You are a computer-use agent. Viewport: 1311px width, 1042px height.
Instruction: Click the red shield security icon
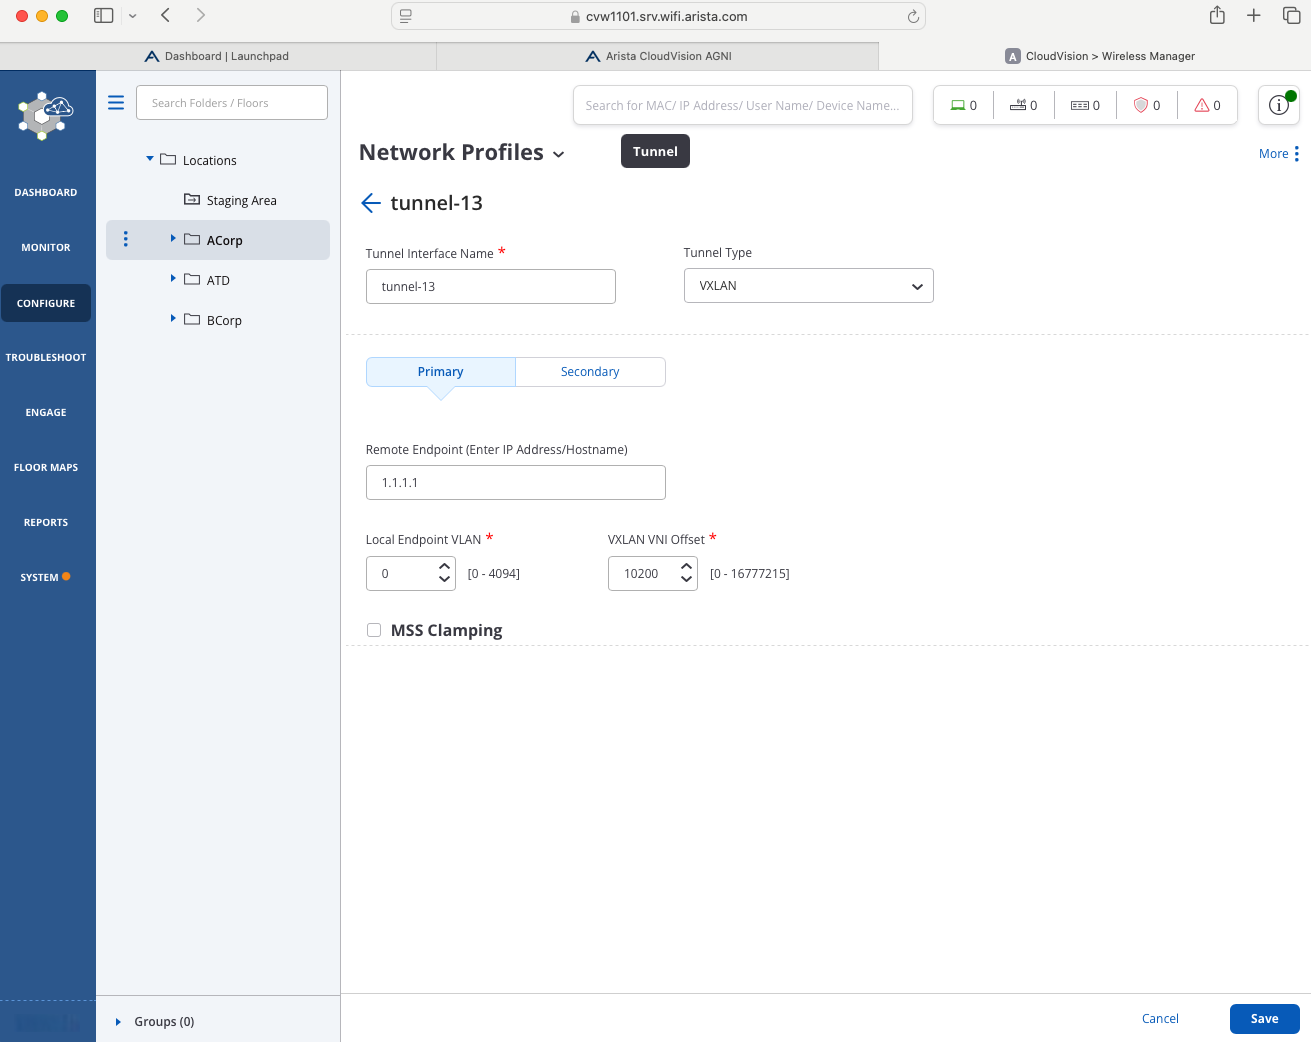click(x=1140, y=105)
